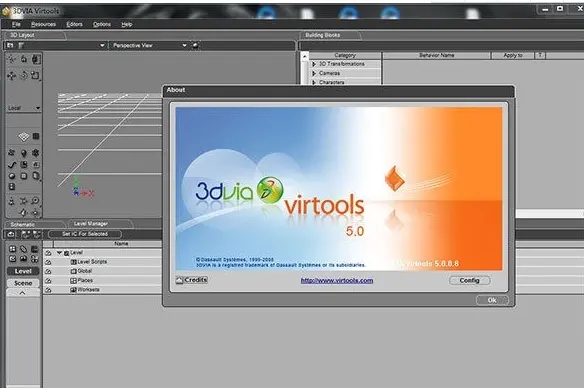
Task: Select the Building Blocks tab
Action: 329,35
